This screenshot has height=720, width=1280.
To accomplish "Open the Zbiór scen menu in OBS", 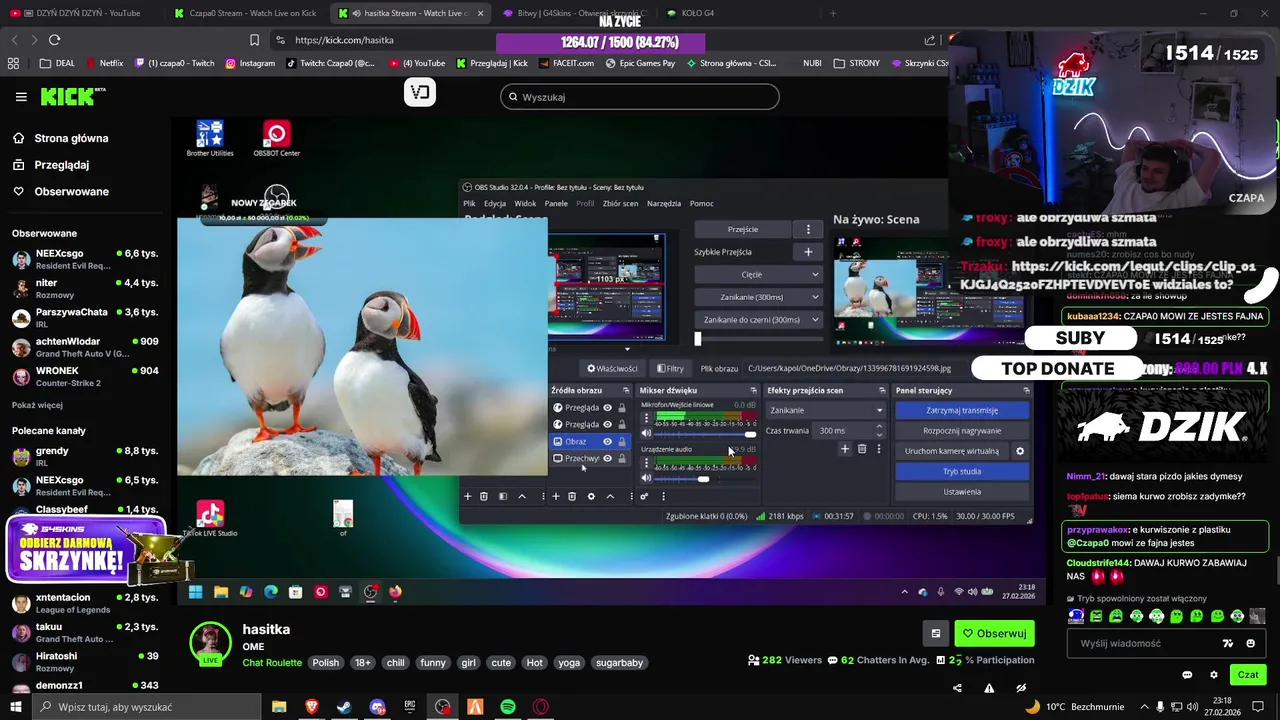I will coord(620,203).
